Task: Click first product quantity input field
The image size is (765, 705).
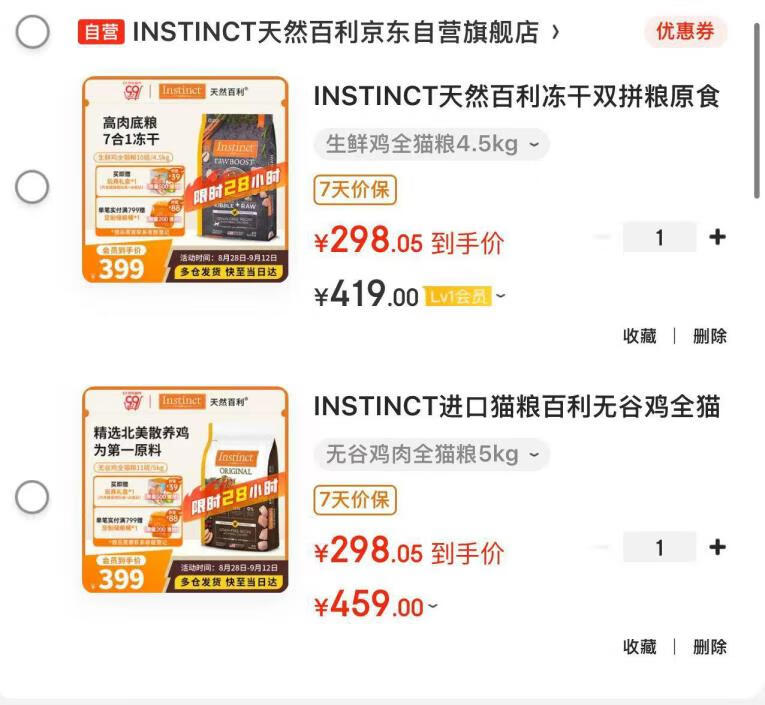Action: click(x=660, y=238)
